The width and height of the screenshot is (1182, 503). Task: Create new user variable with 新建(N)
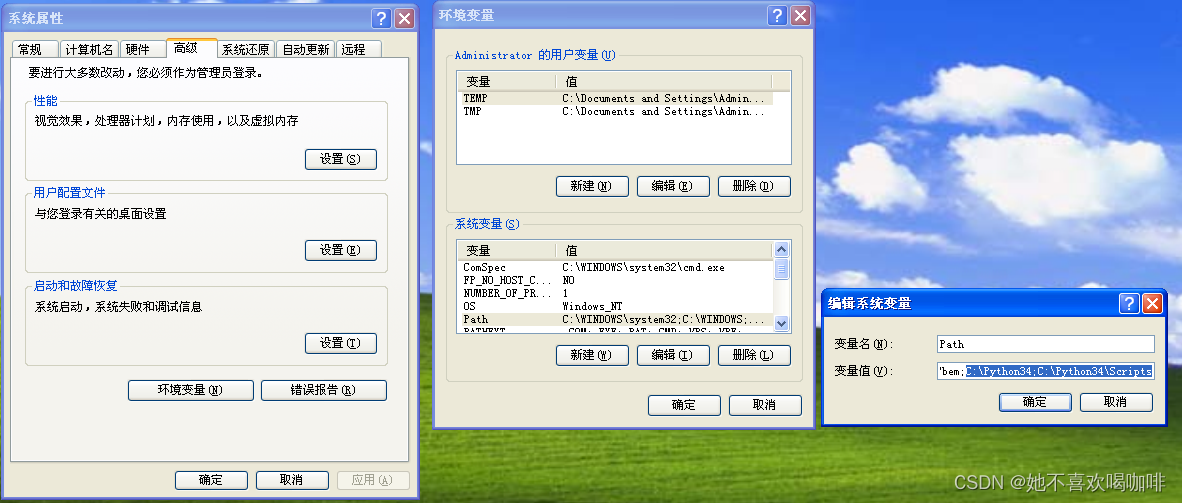(592, 186)
